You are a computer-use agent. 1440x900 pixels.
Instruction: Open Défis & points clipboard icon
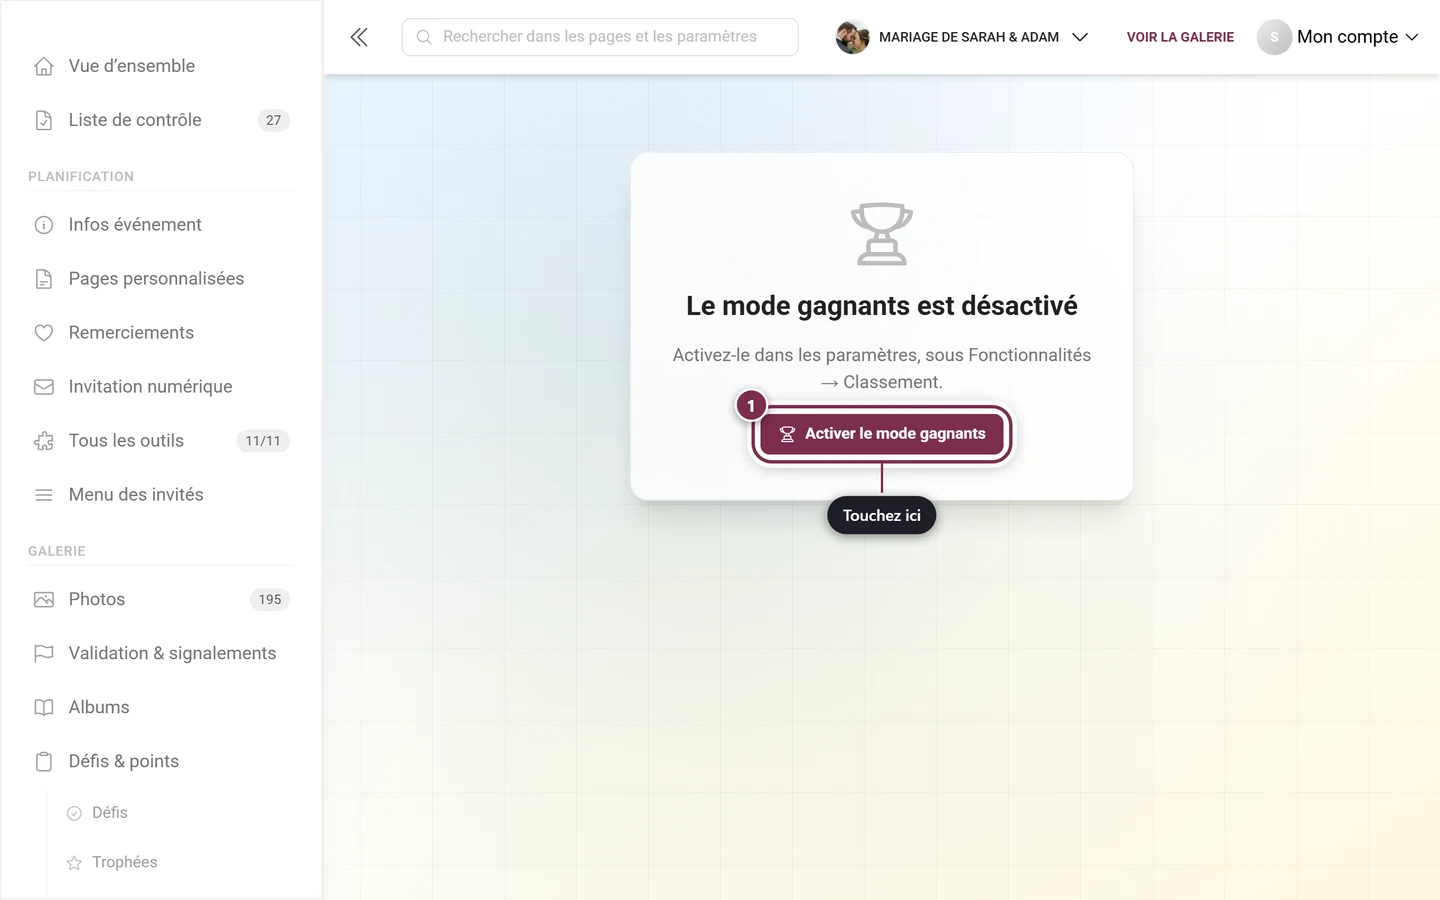44,762
